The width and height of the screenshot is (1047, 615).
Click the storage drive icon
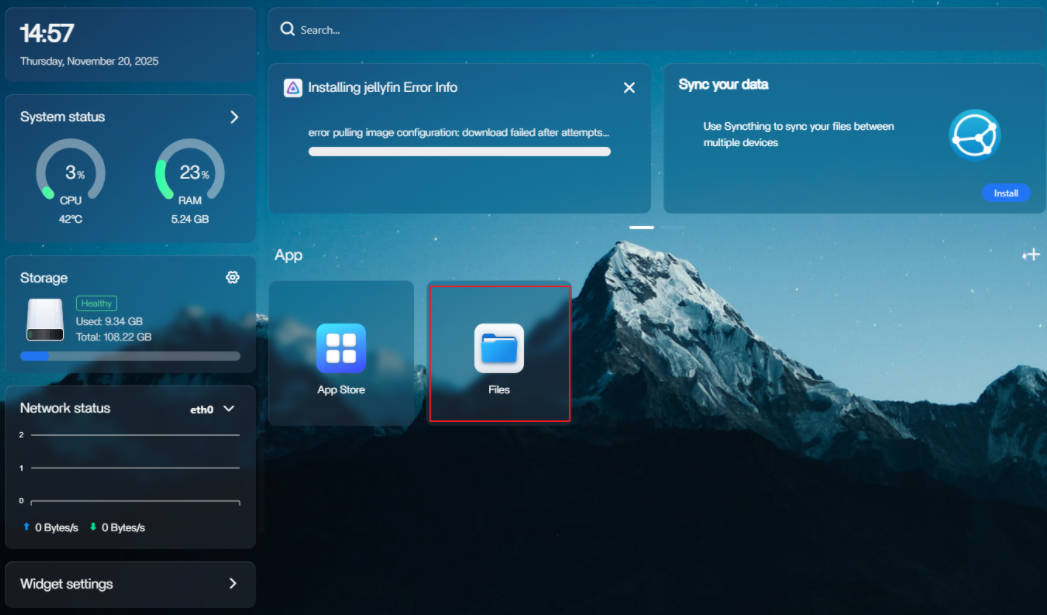(x=45, y=319)
